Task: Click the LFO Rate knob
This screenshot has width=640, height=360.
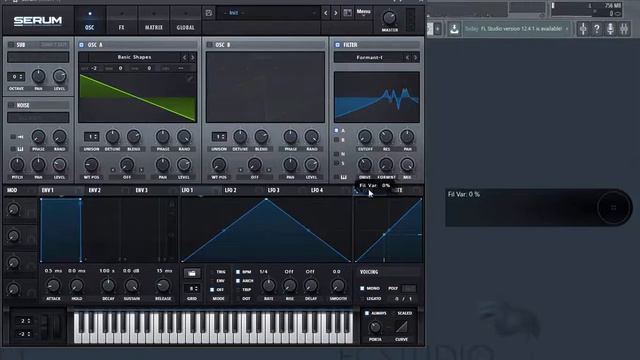Action: point(268,286)
